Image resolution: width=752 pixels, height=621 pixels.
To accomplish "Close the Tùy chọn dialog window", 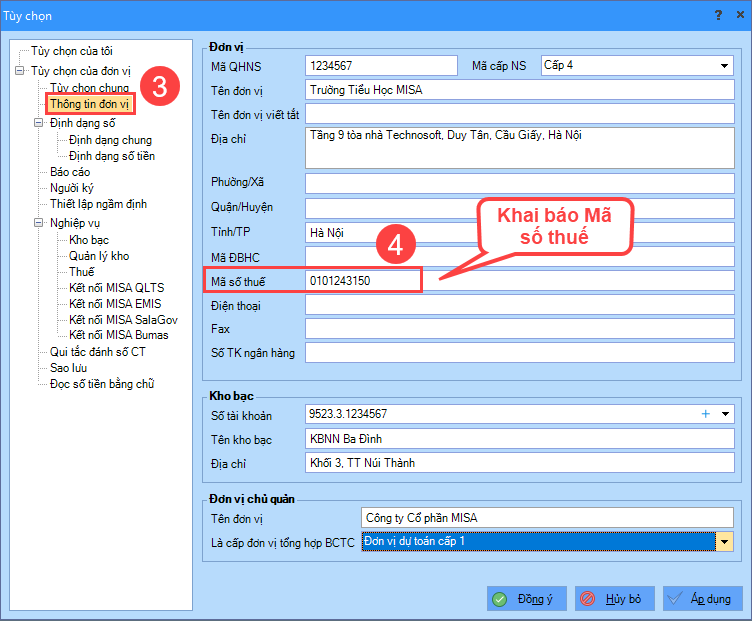I will [x=737, y=15].
